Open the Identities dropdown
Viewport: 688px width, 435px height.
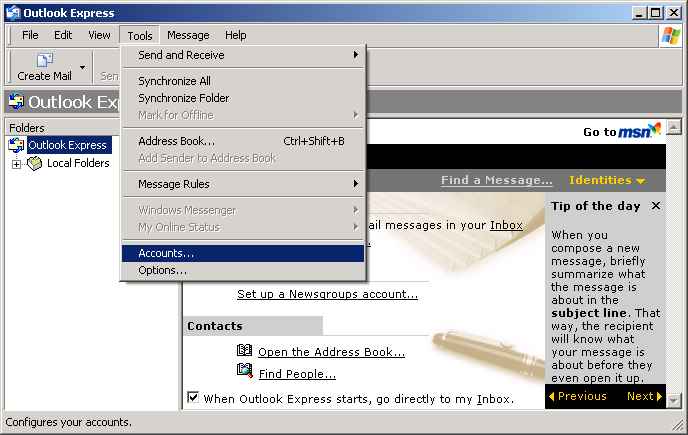point(607,180)
